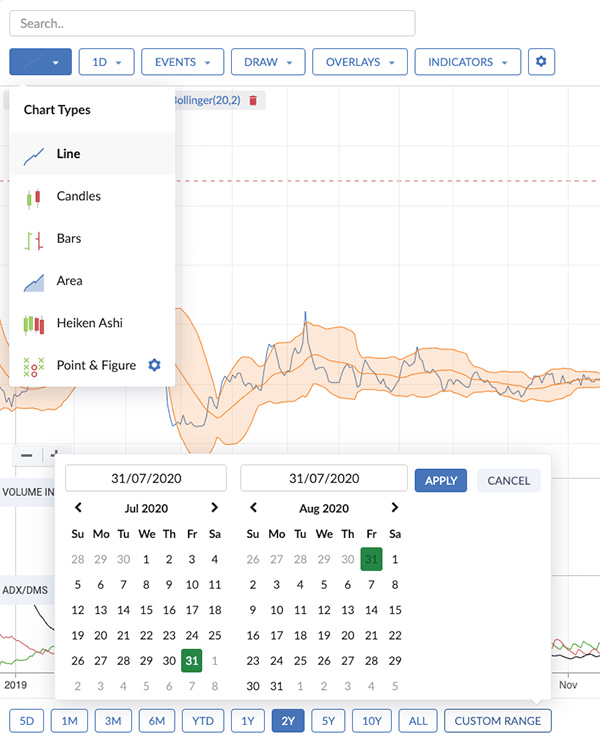The height and width of the screenshot is (741, 600).
Task: Select July 1 in left calendar
Action: pos(146,560)
